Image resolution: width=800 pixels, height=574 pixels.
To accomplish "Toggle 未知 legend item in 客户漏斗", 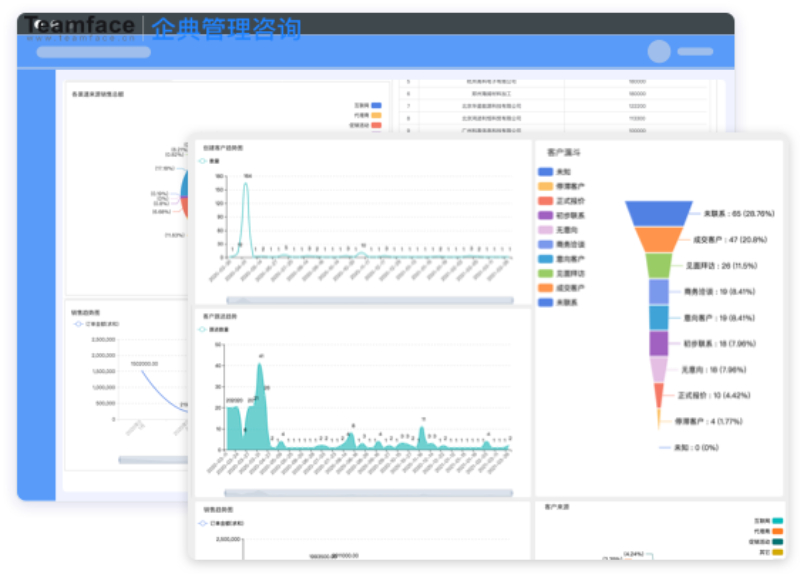I will click(562, 172).
